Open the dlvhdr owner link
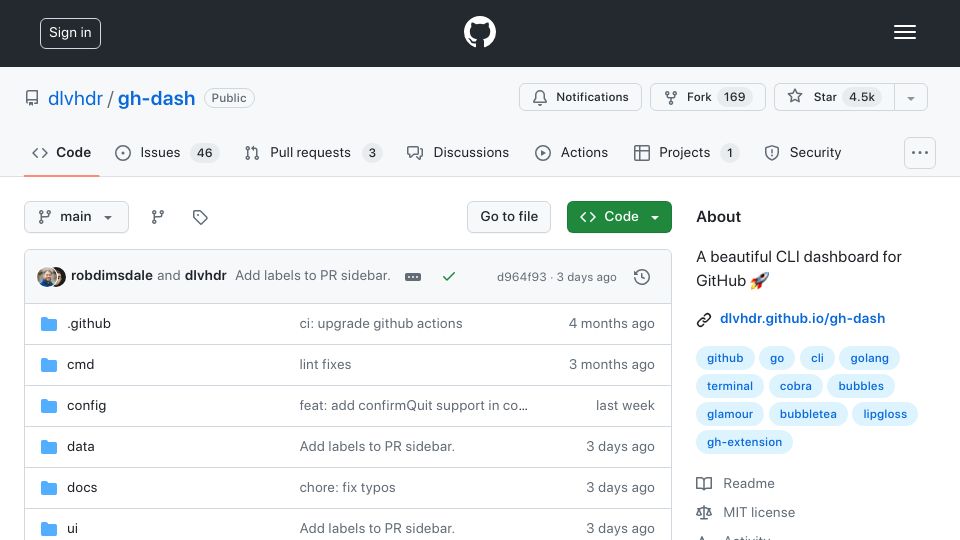The image size is (960, 540). click(x=75, y=98)
